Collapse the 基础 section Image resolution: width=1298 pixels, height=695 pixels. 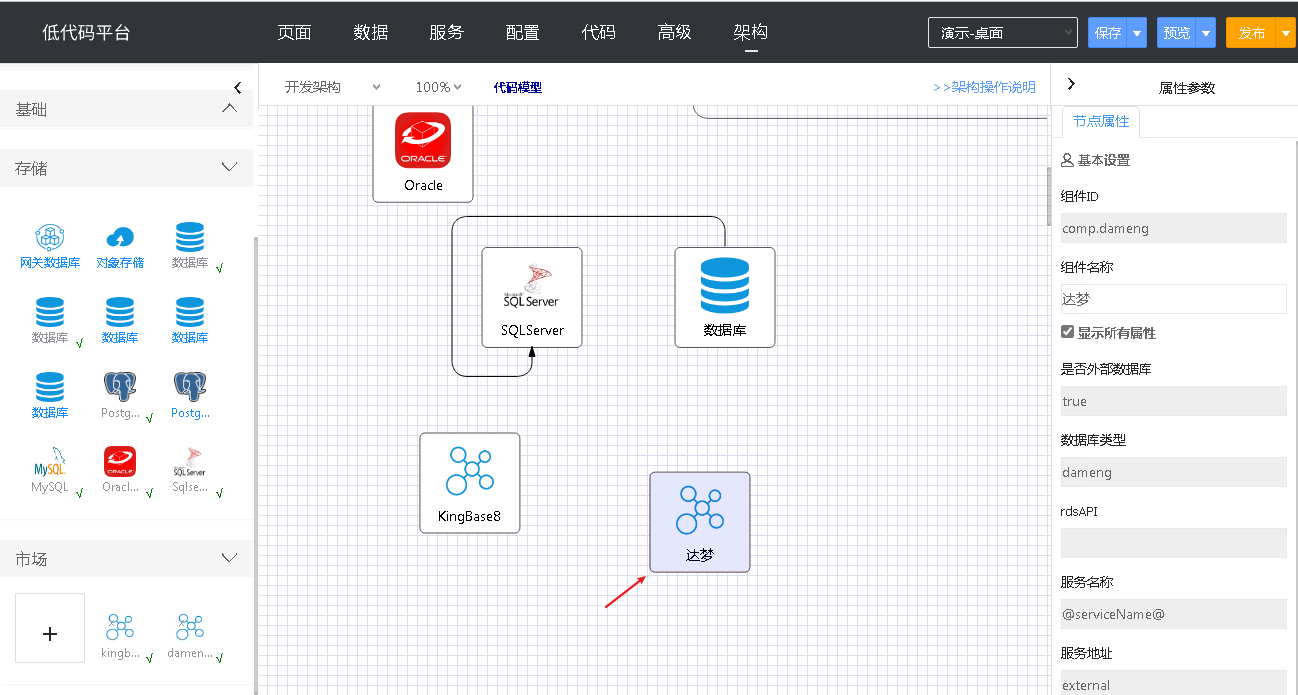(229, 108)
